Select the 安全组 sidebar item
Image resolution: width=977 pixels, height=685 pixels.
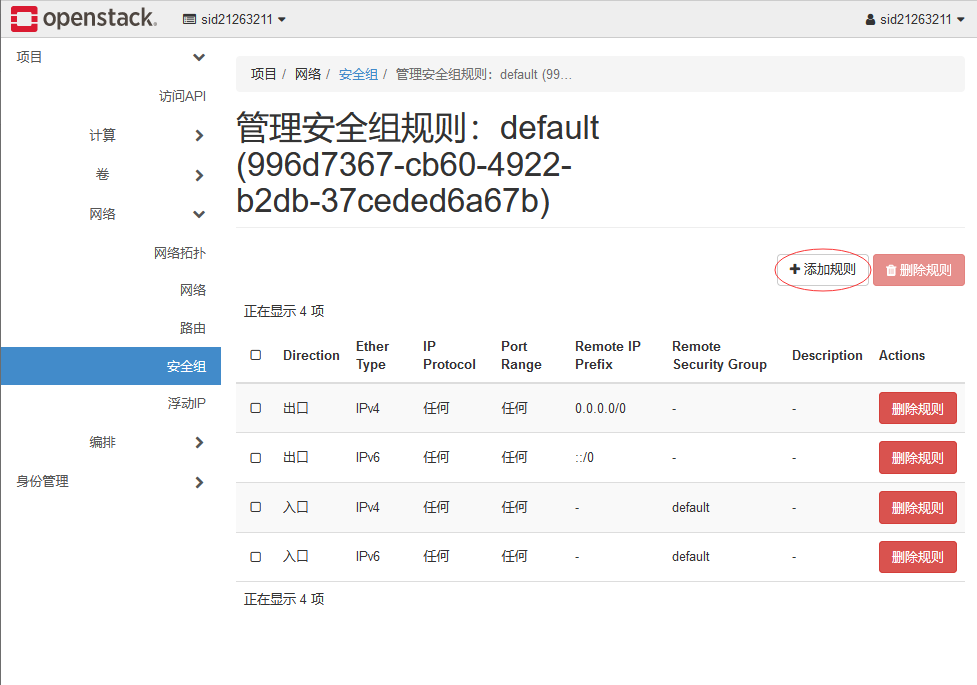pyautogui.click(x=111, y=366)
